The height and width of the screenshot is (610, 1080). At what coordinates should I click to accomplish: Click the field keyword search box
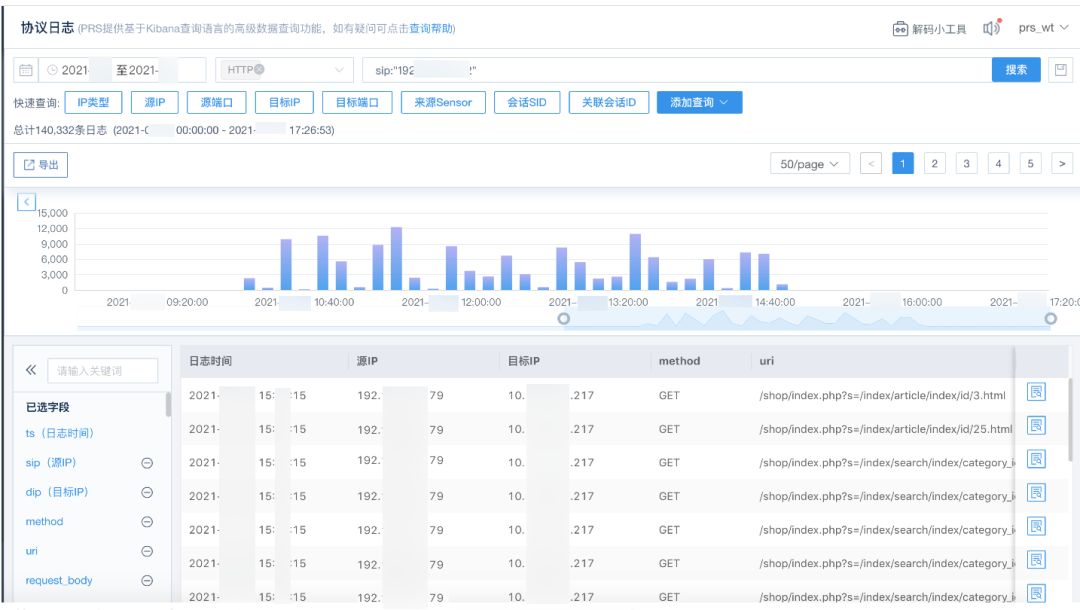(x=103, y=370)
